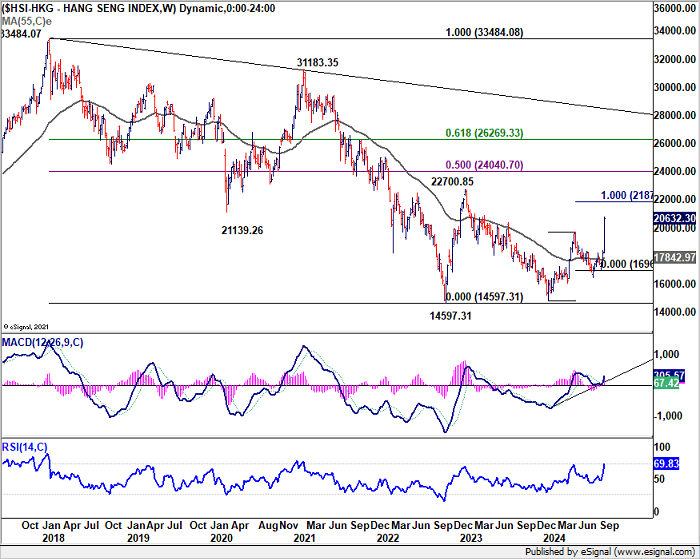Select the 2021 year label on time axis
Screen dimensions: 700x559
tap(304, 538)
